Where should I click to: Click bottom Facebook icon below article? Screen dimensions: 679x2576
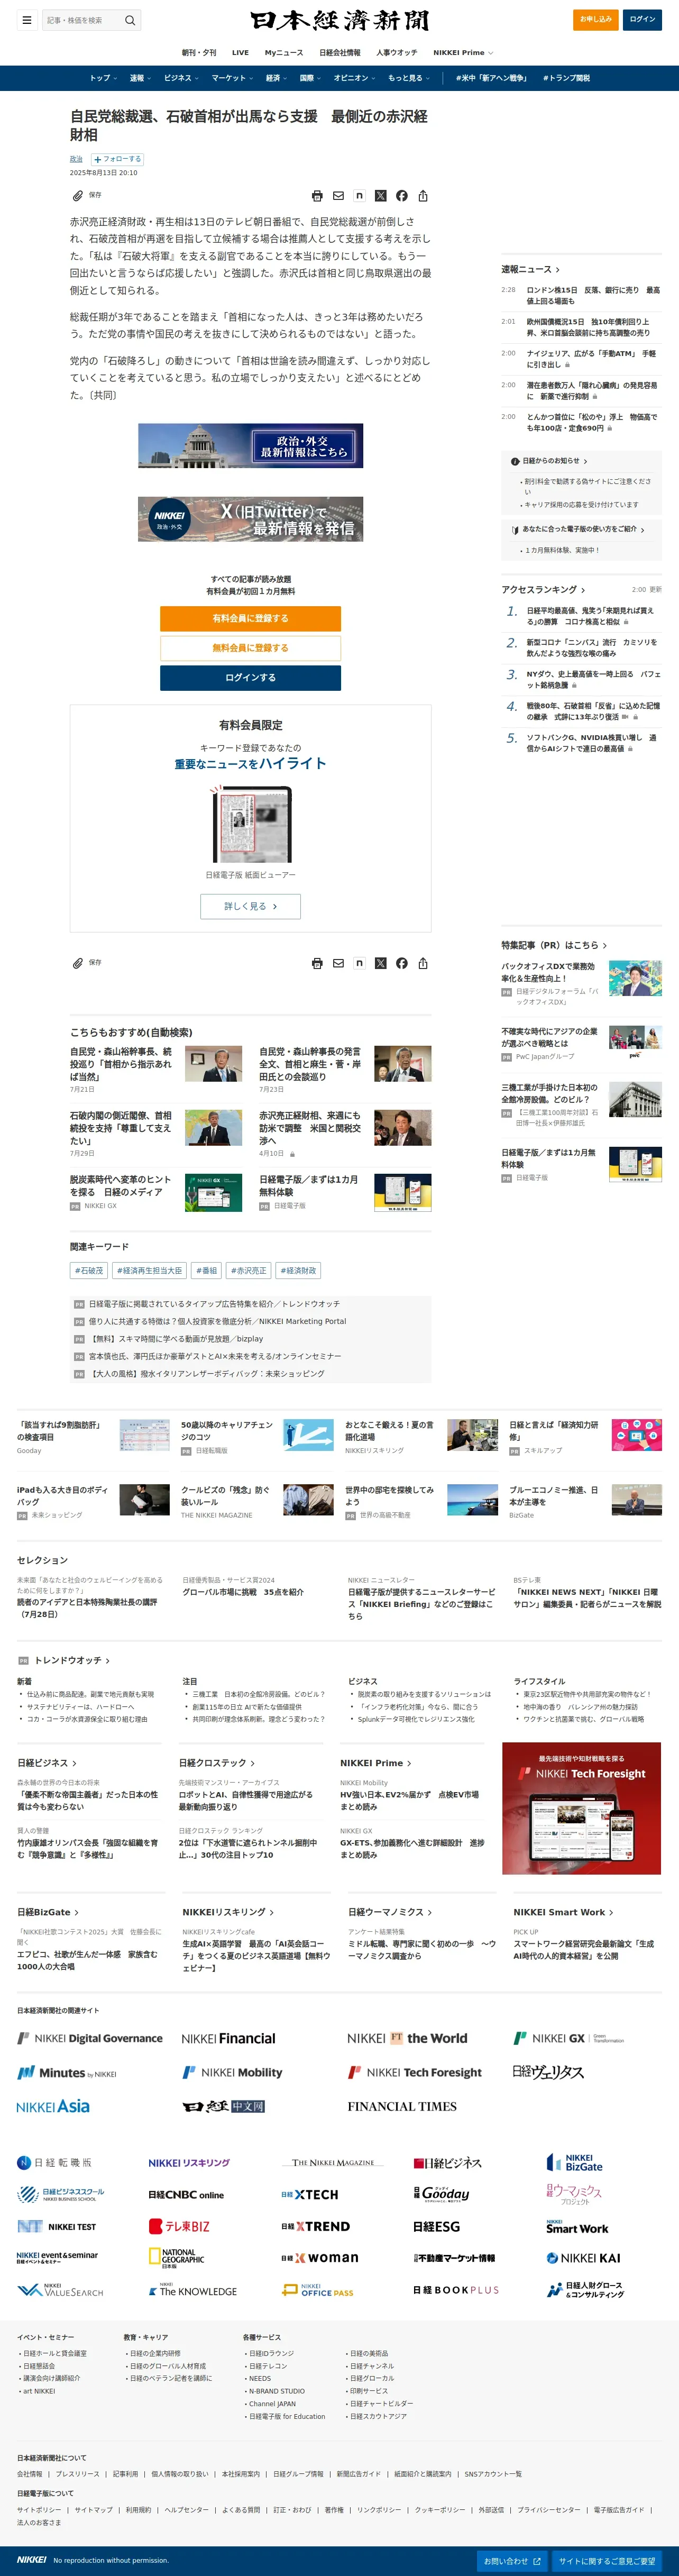pos(401,963)
